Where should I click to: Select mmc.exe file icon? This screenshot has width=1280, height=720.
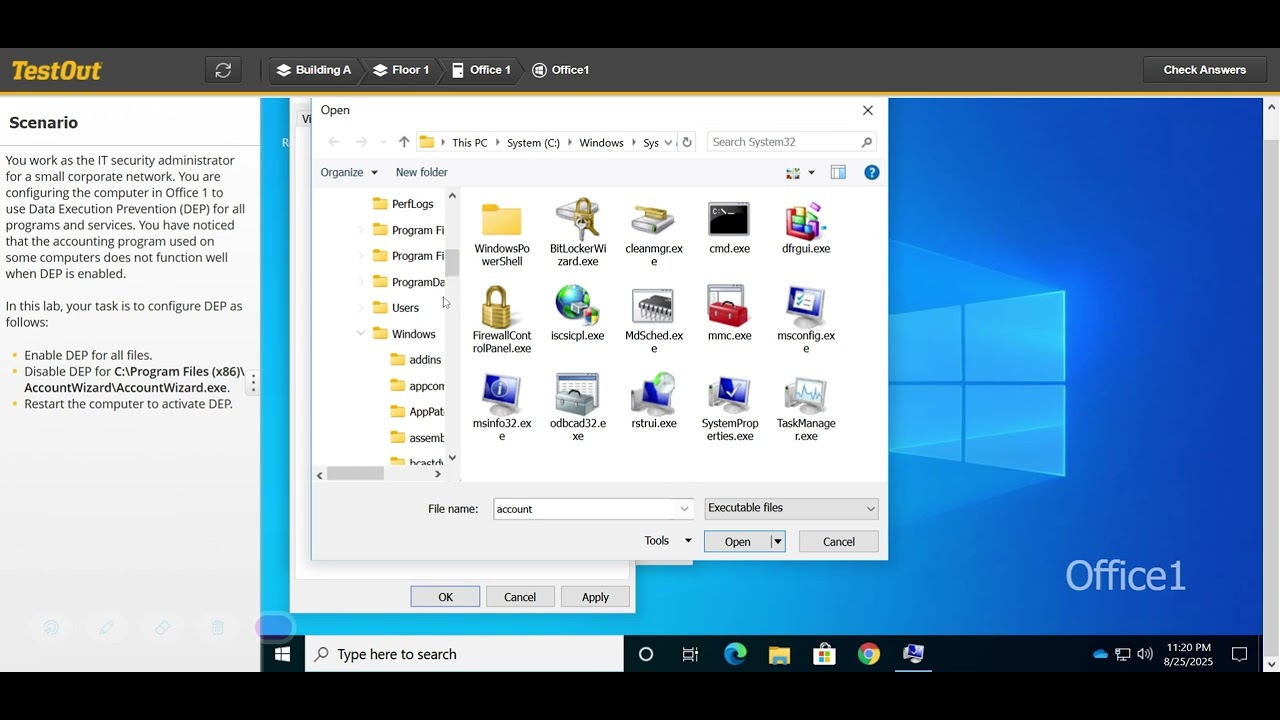click(x=729, y=307)
